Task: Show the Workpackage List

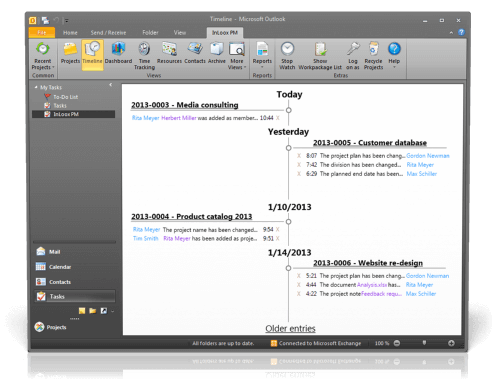Action: 320,56
